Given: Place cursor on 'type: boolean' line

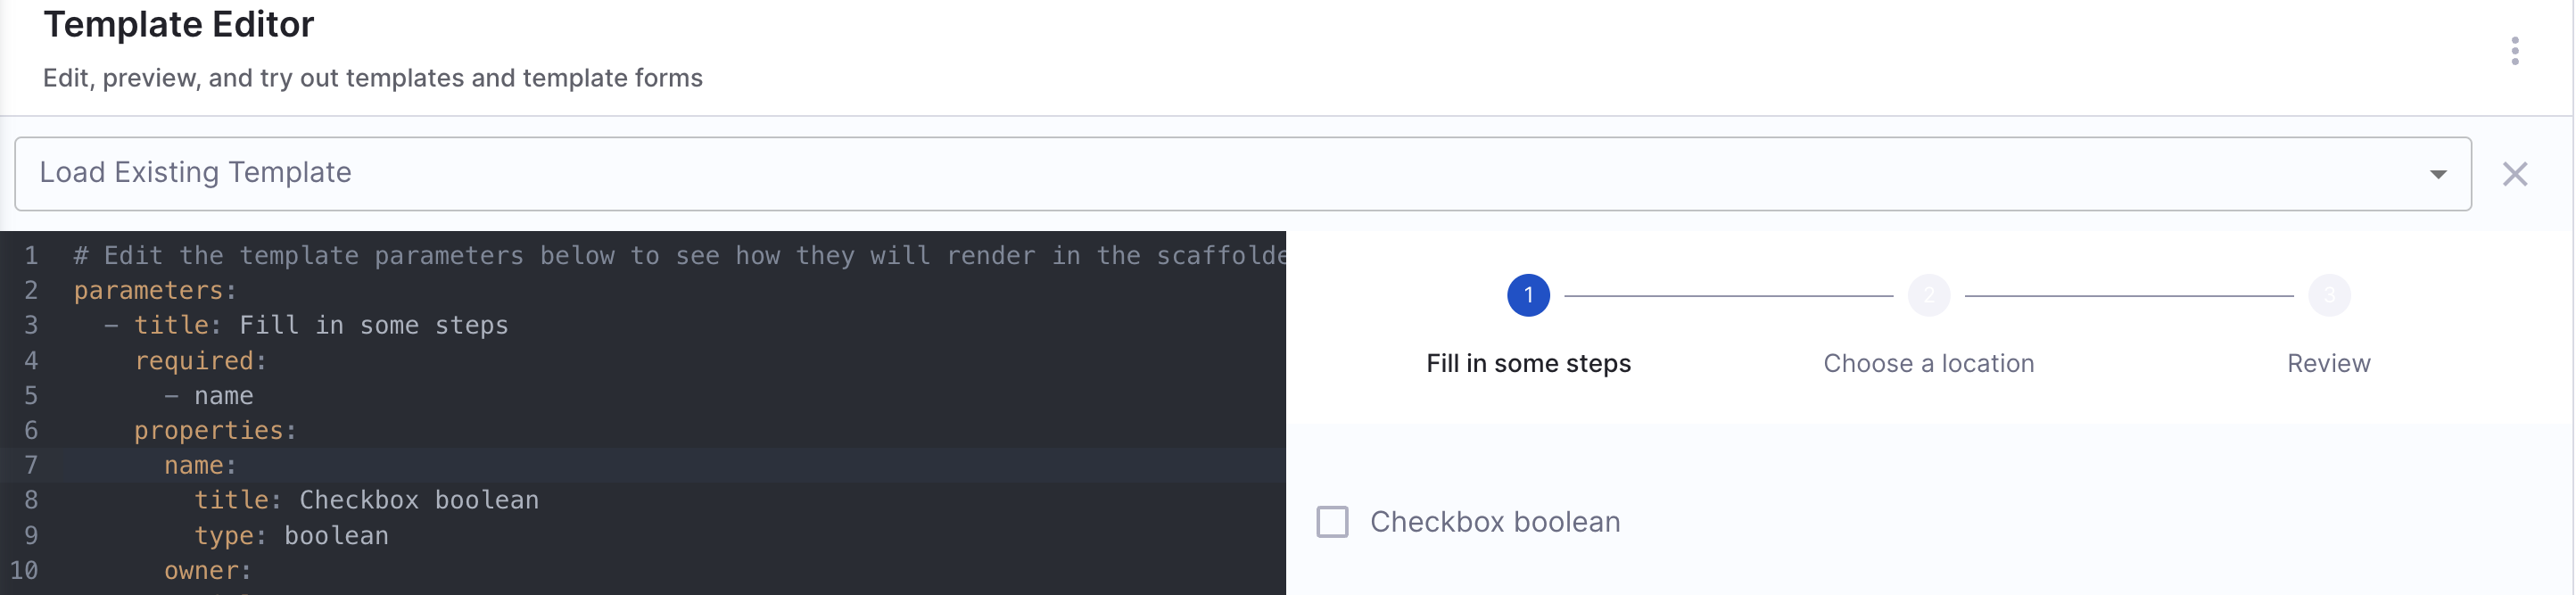Looking at the screenshot, I should point(290,536).
